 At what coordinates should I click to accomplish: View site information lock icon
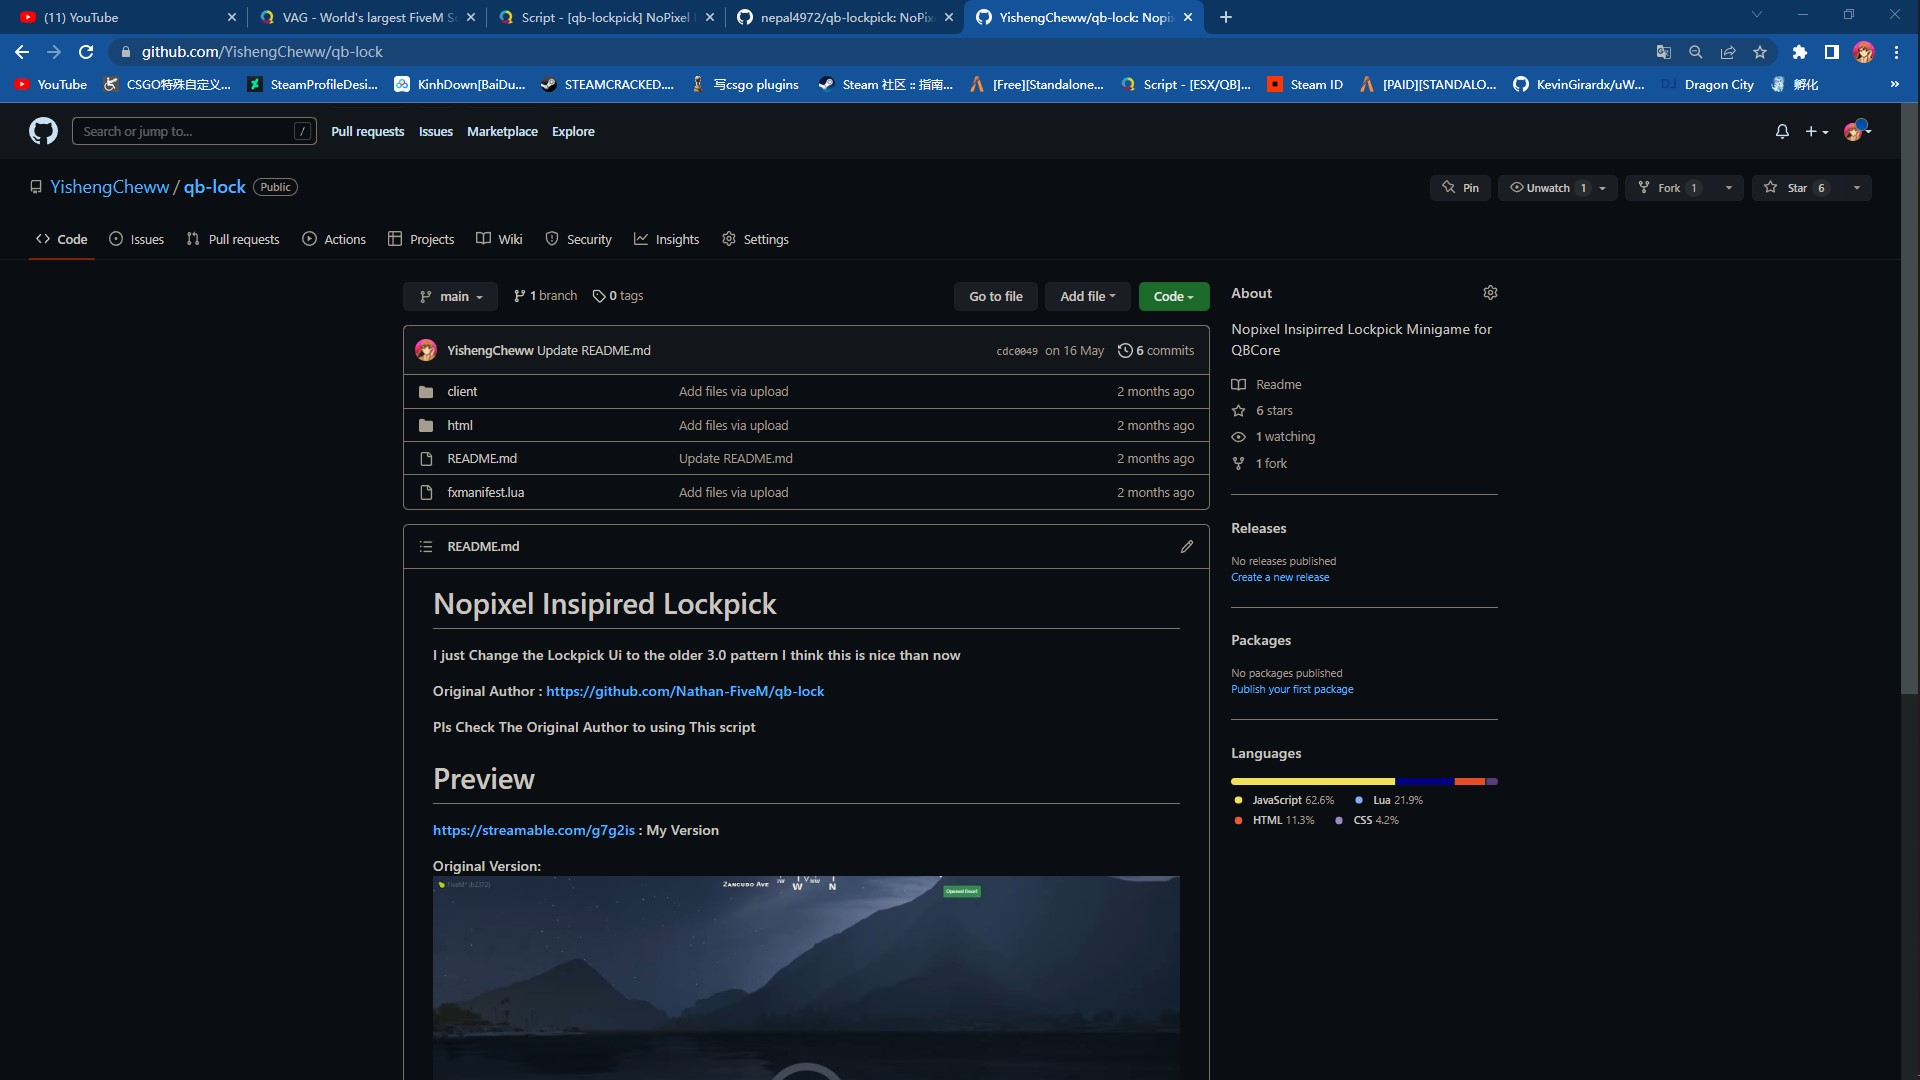(125, 52)
